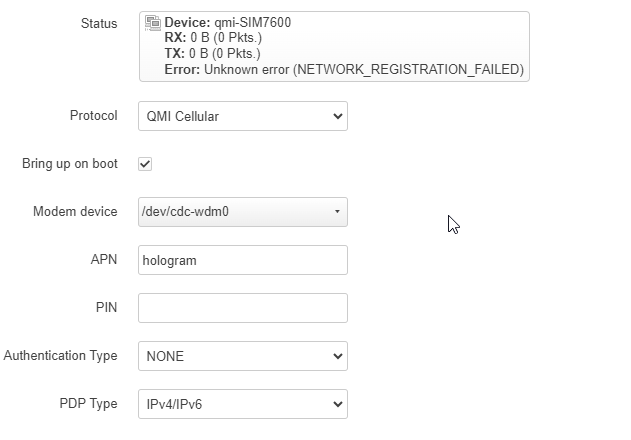Click the Protocol dropdown chevron arrow

click(338, 116)
